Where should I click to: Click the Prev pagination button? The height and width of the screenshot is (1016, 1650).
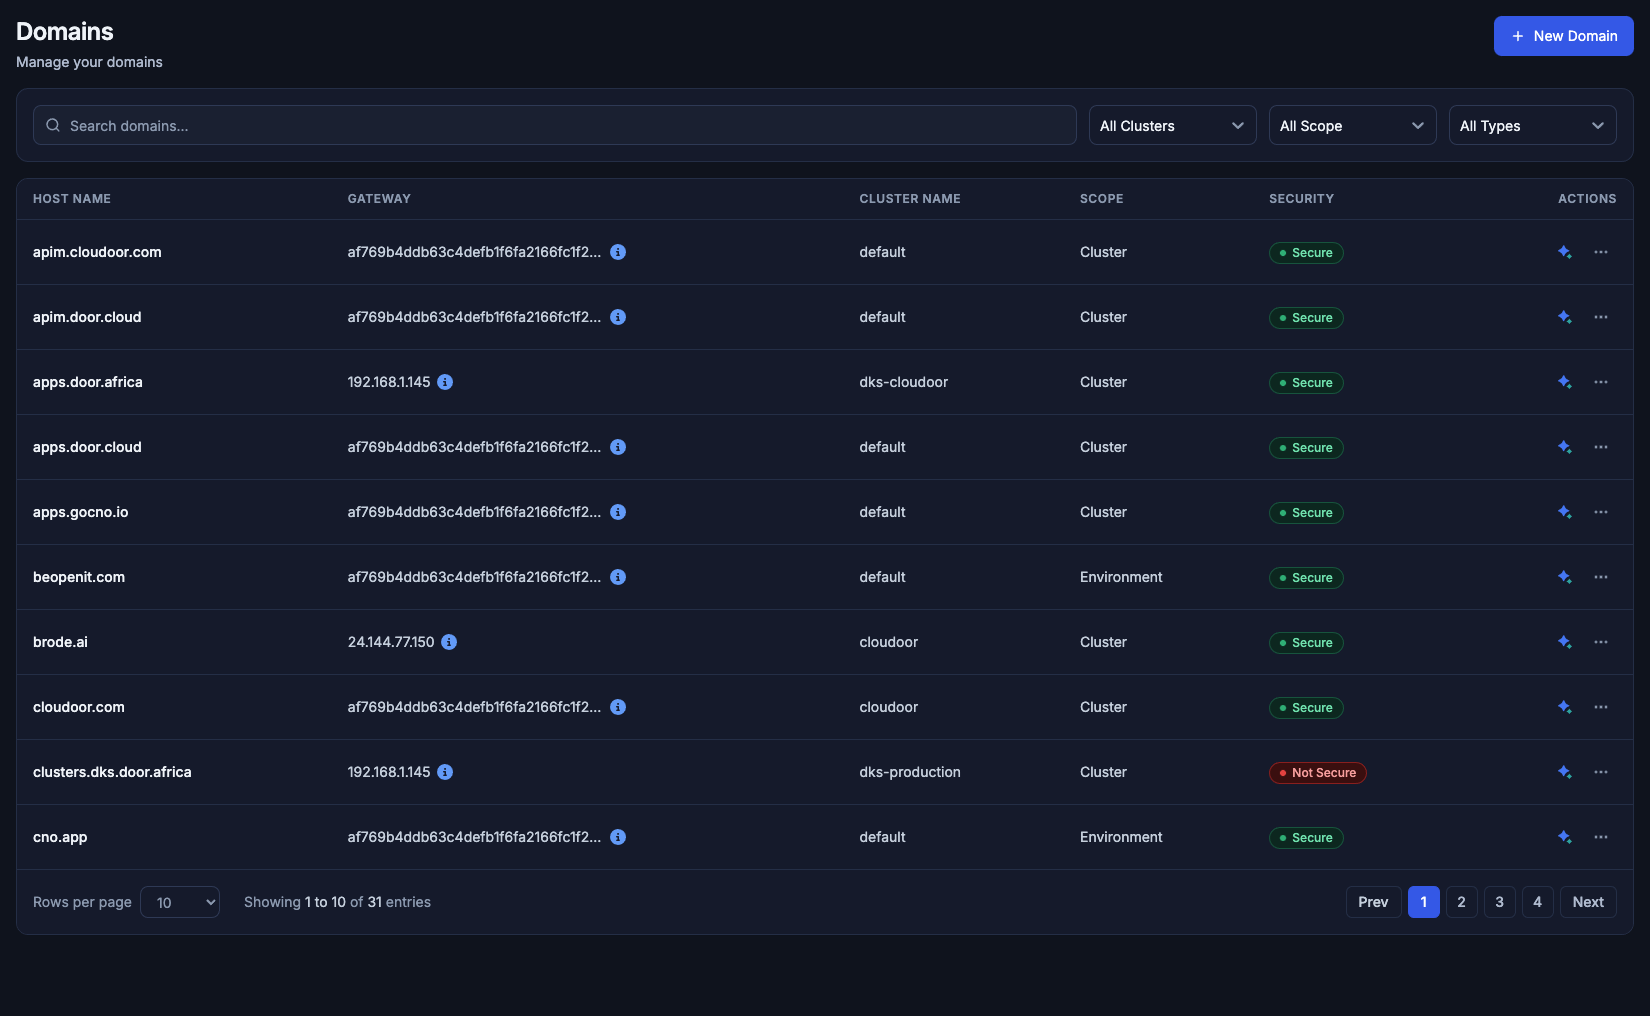[x=1373, y=902]
